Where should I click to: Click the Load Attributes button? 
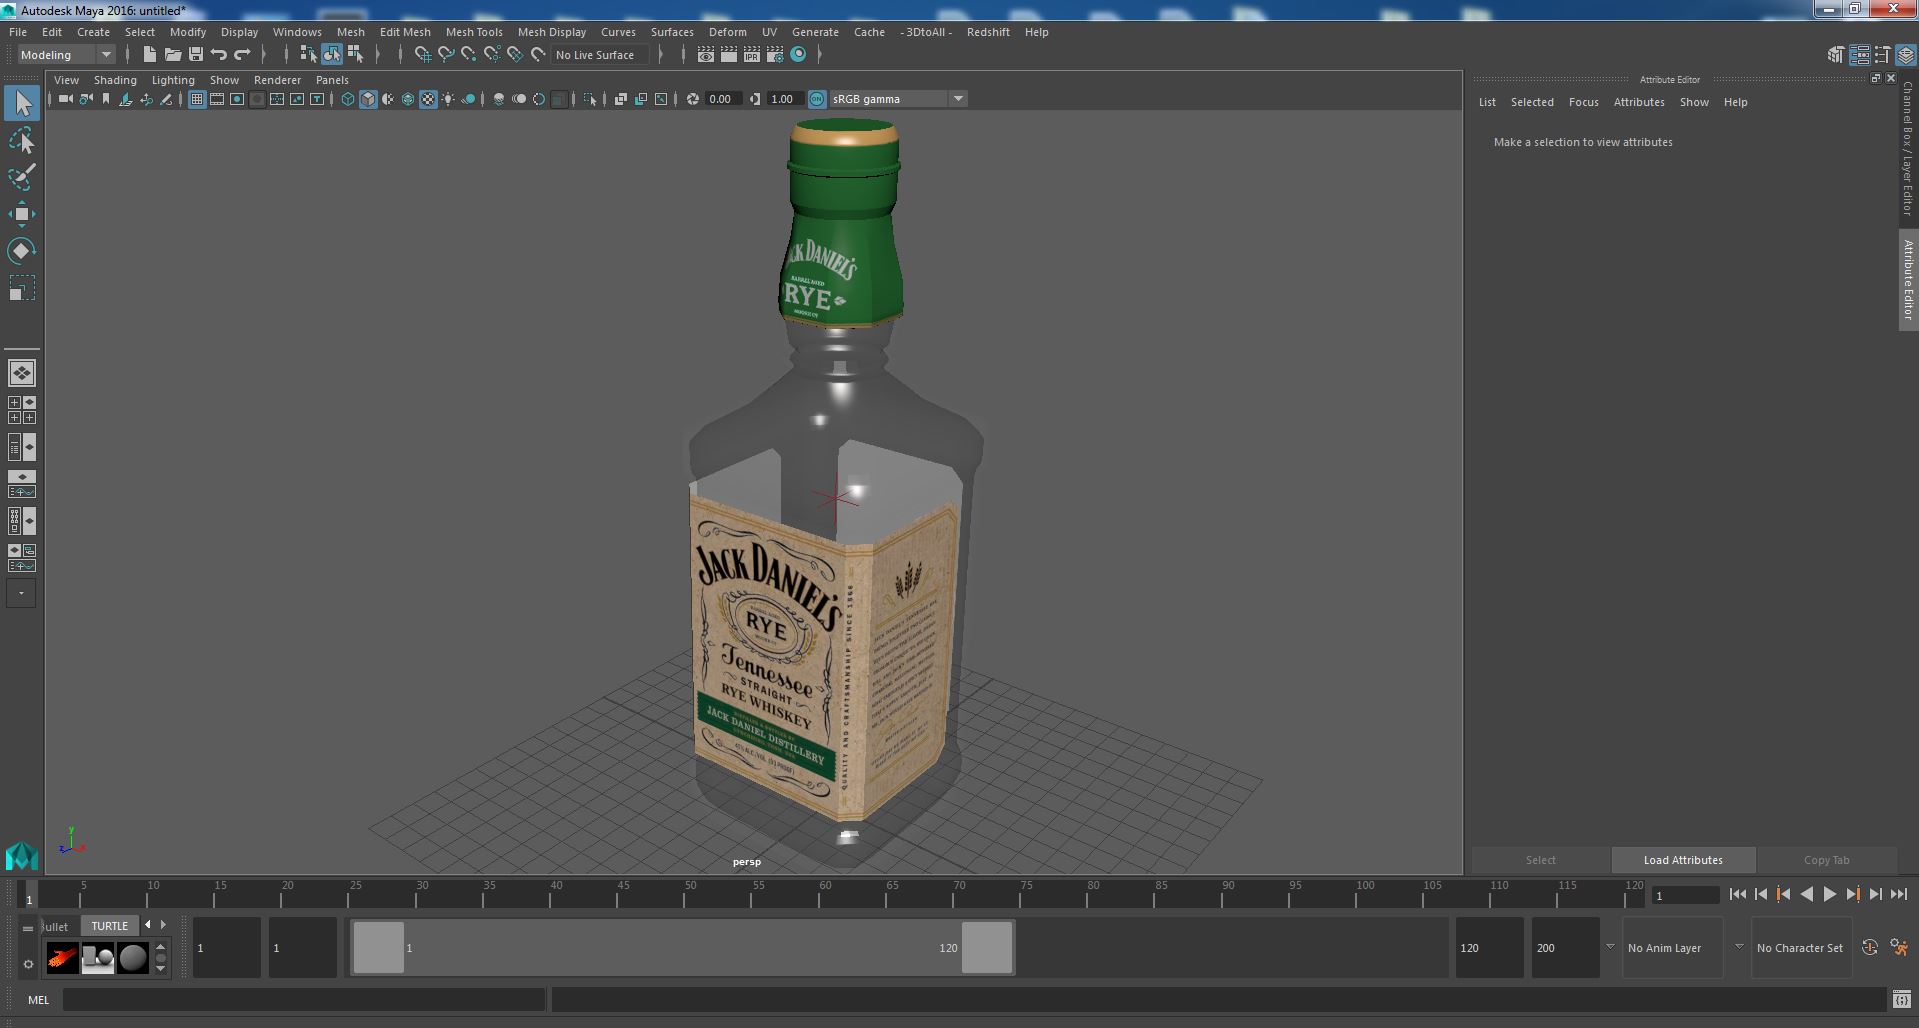1683,860
